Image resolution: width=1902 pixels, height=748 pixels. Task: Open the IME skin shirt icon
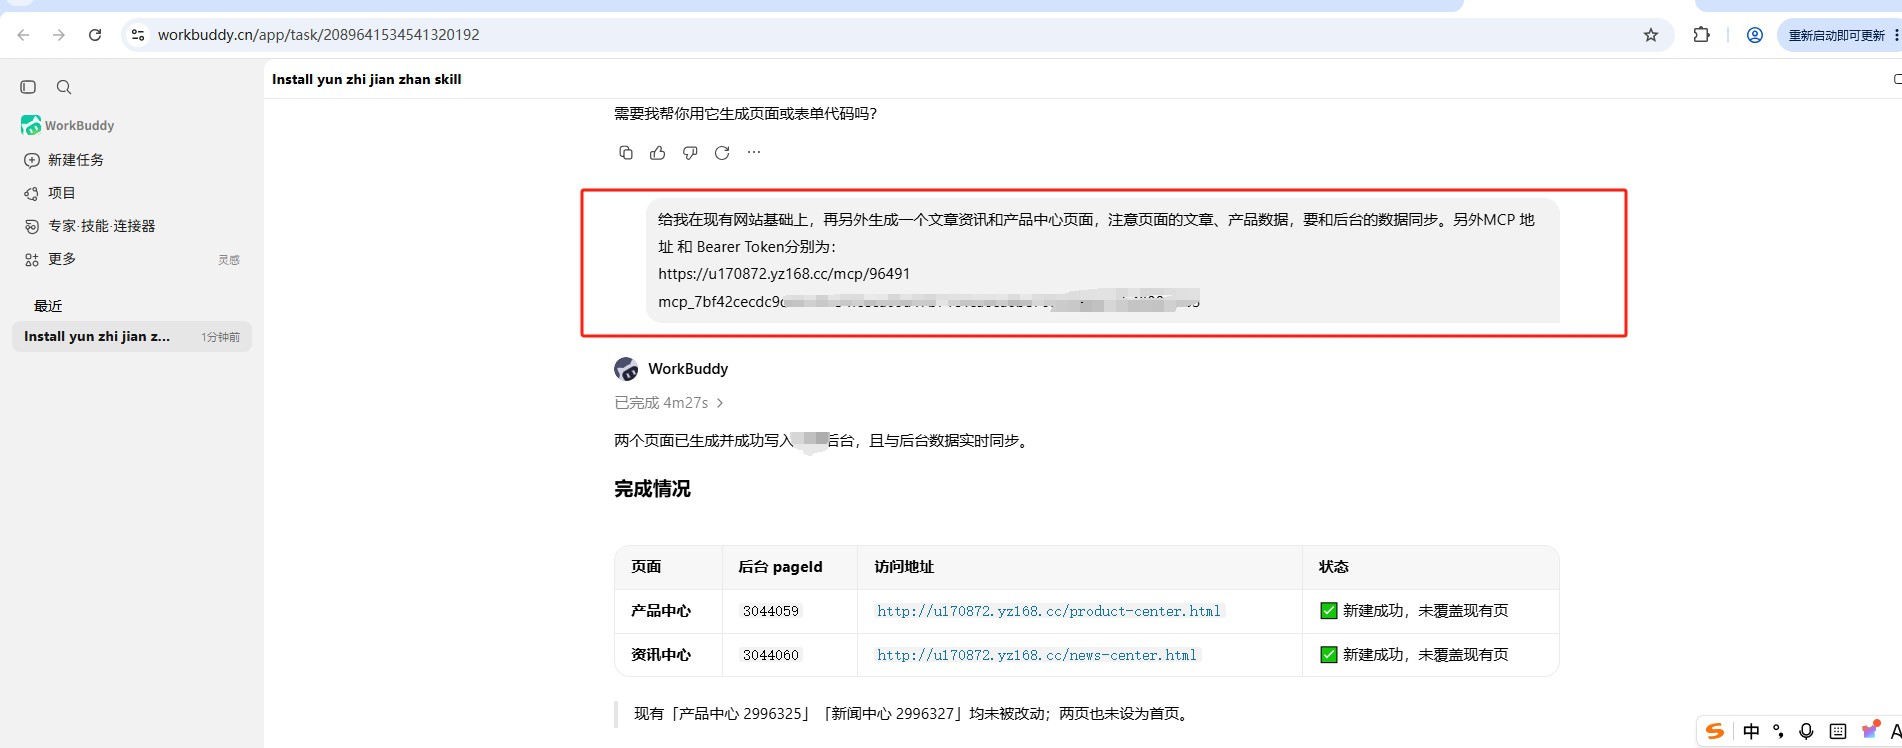point(1869,730)
